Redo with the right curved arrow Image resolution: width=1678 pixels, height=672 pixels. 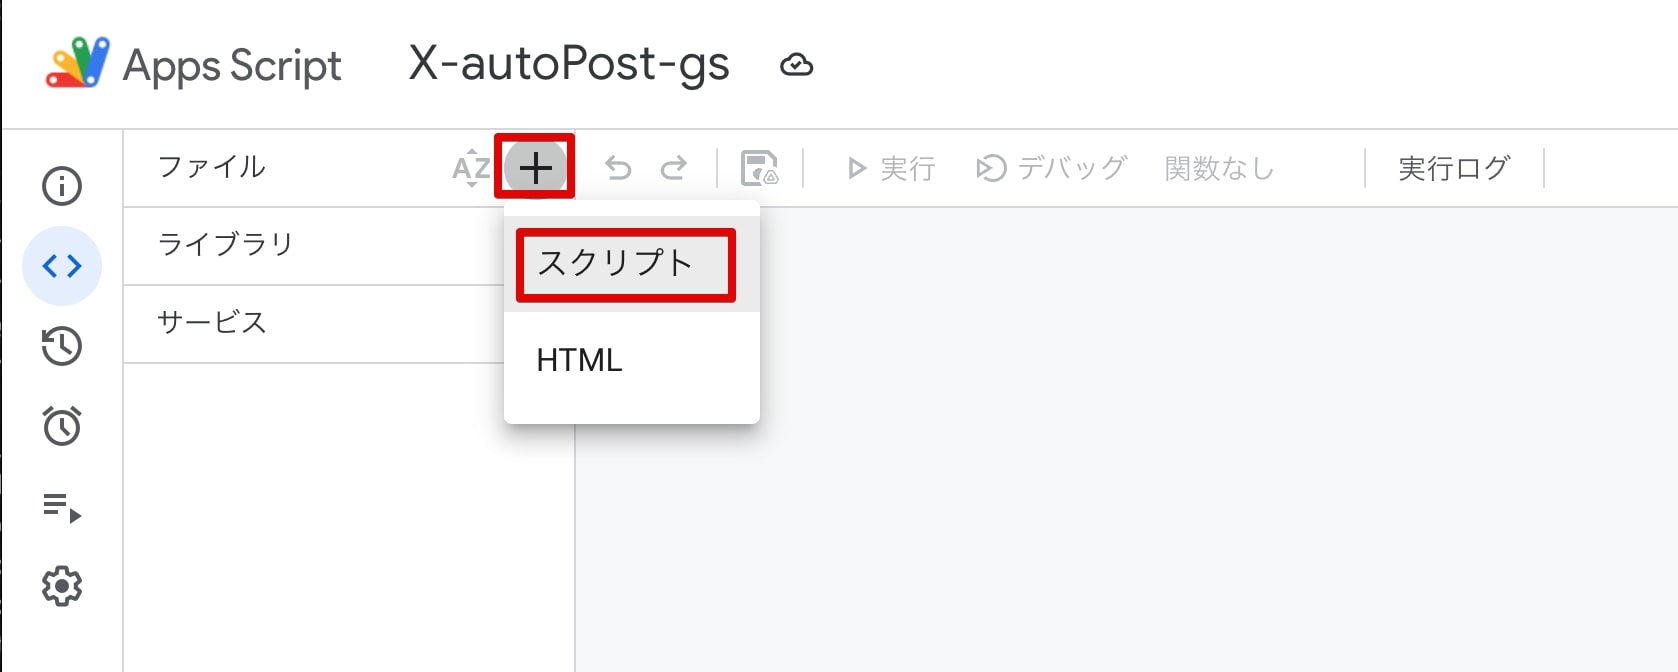pos(674,168)
